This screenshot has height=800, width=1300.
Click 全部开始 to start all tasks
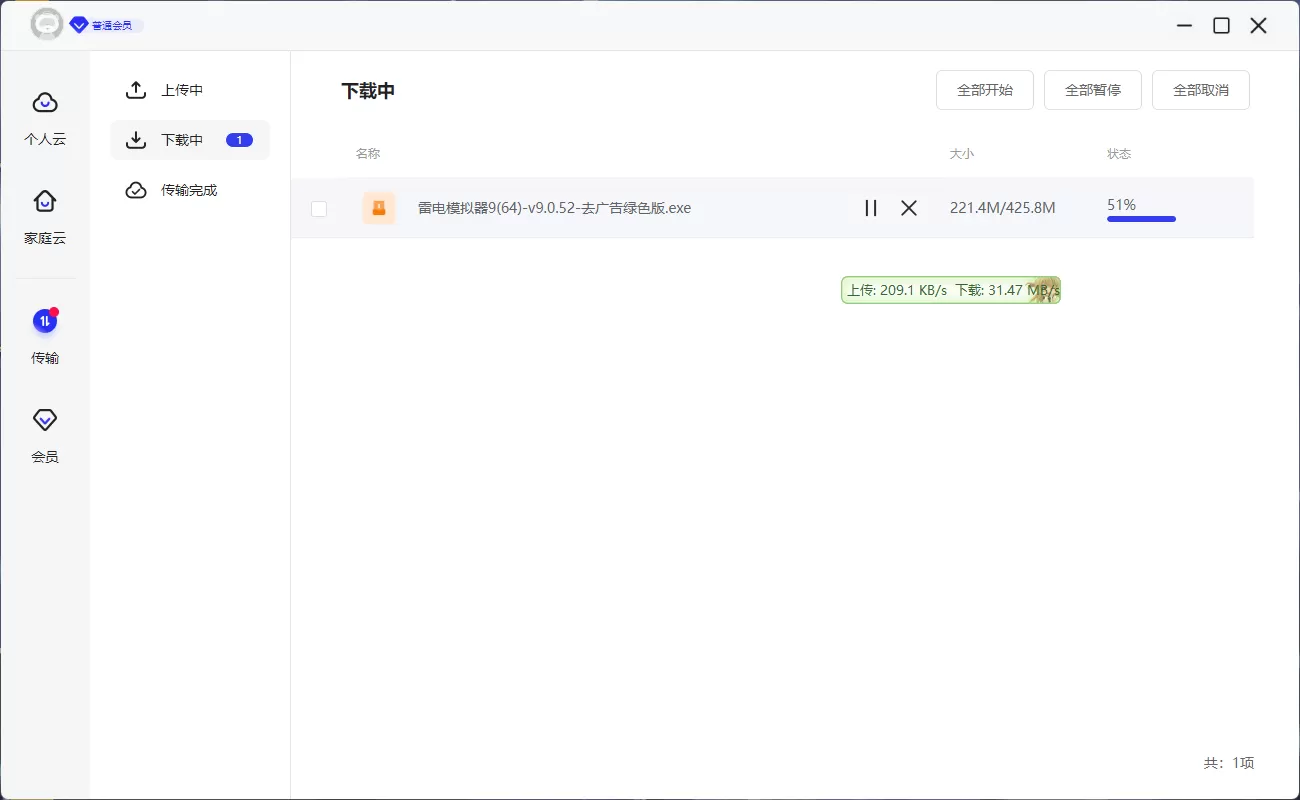[984, 89]
